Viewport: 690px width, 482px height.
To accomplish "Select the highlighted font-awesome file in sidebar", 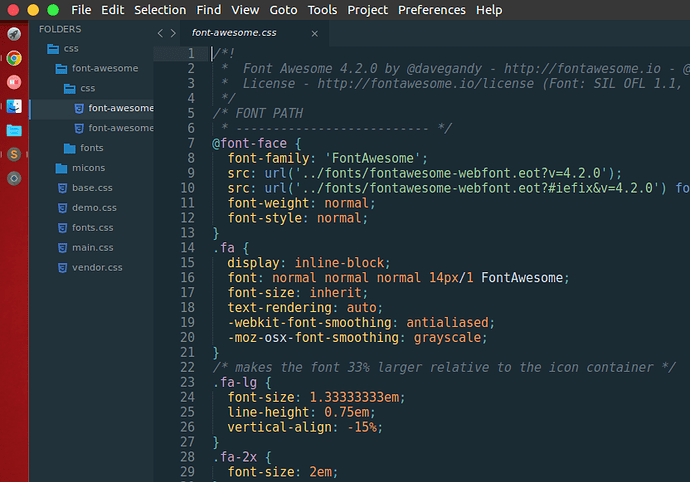I will click(x=92, y=108).
